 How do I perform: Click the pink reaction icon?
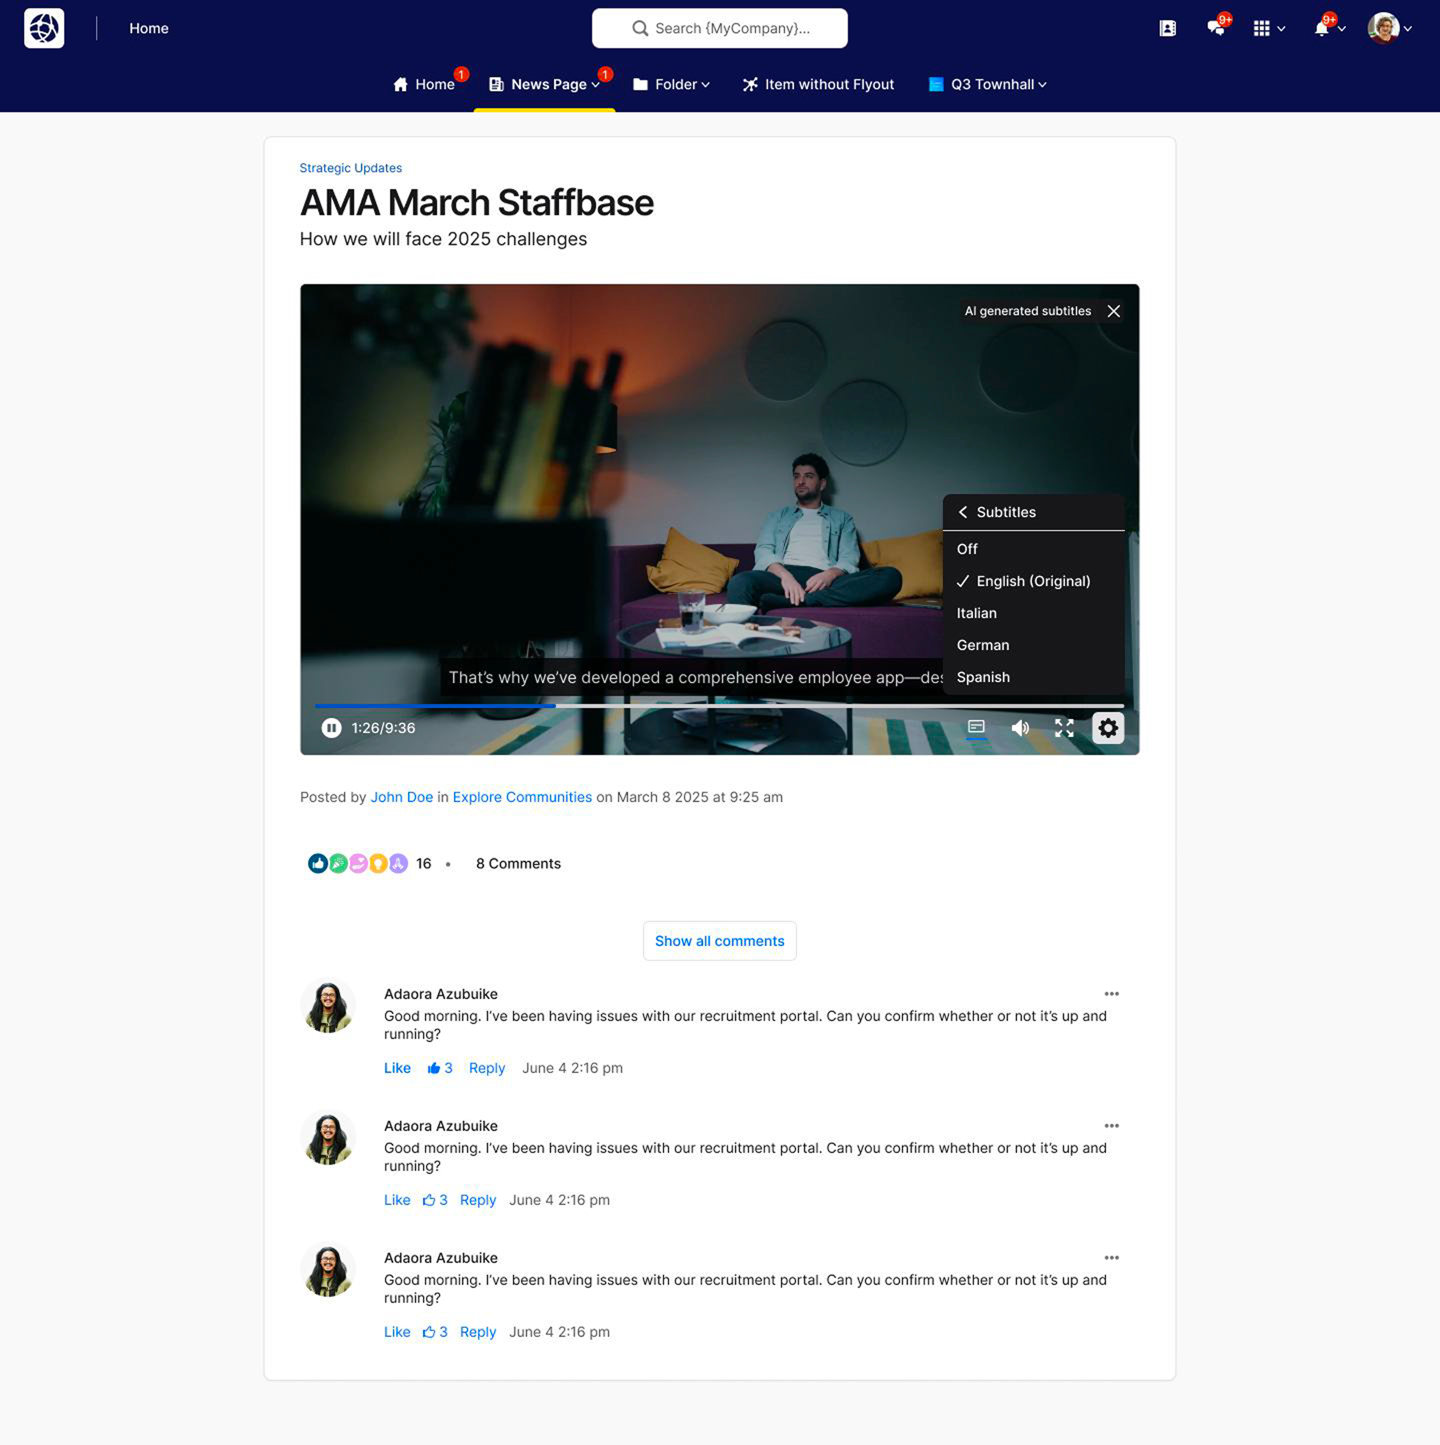coord(358,863)
